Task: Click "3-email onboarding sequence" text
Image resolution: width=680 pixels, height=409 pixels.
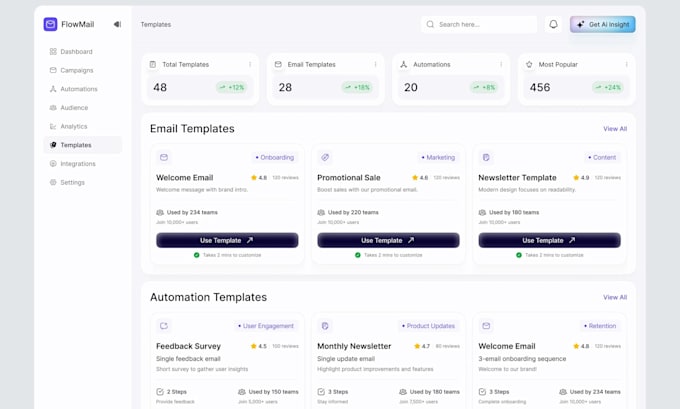Action: coord(522,359)
